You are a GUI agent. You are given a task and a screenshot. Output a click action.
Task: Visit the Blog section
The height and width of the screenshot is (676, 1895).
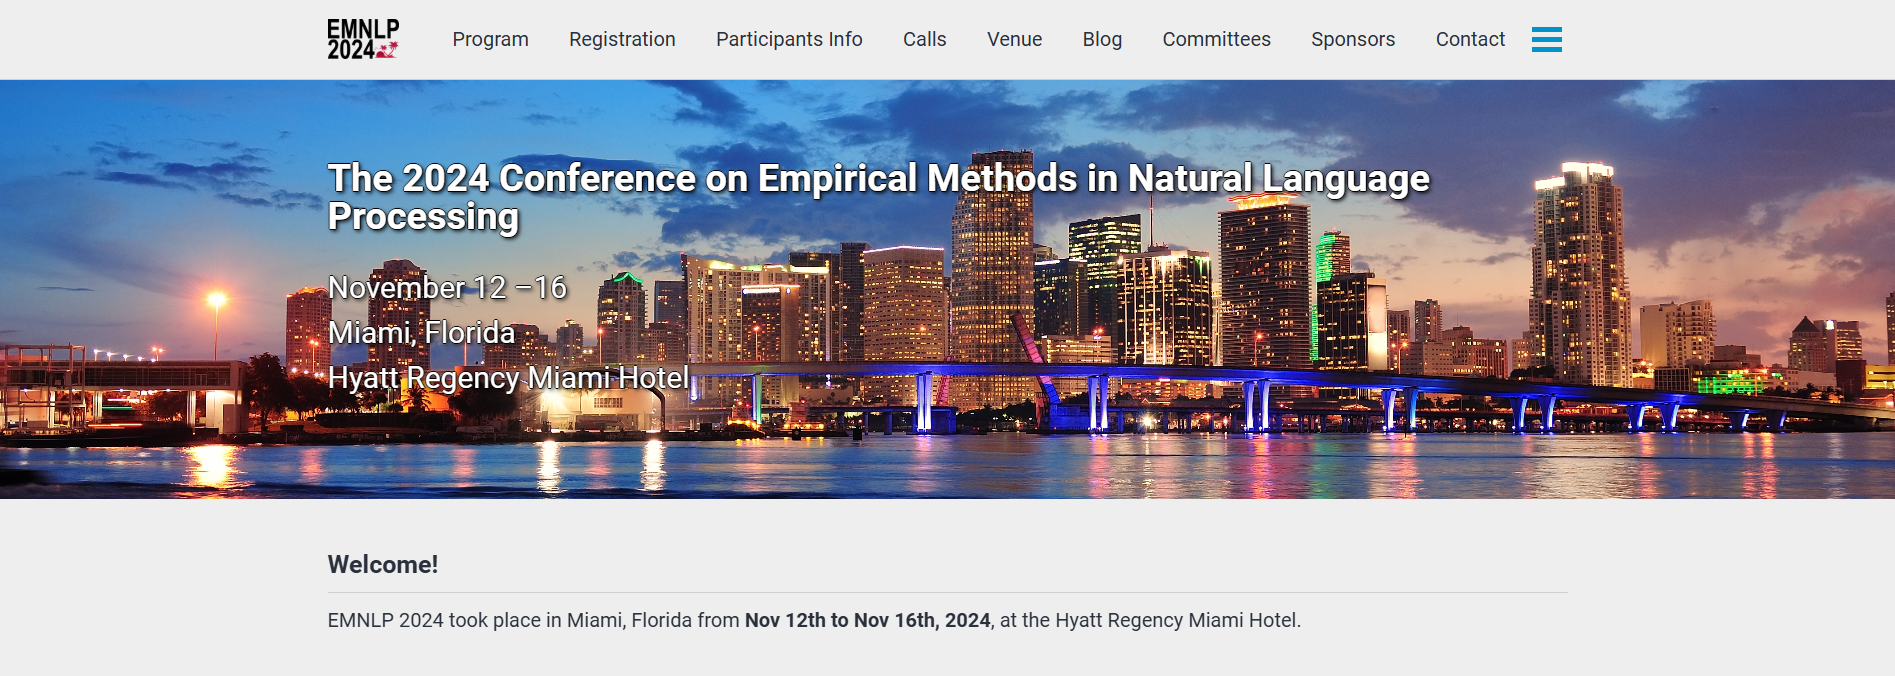pos(1102,39)
